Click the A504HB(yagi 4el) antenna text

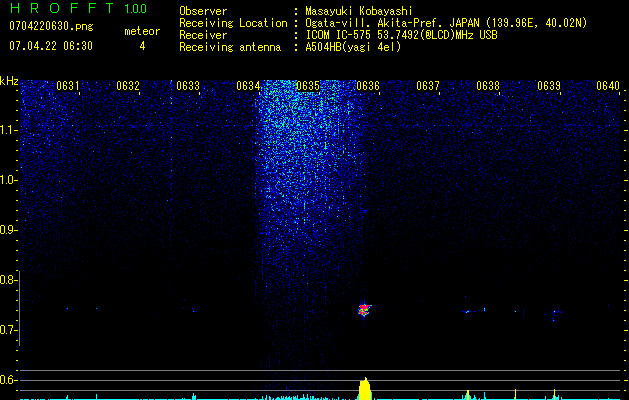point(353,47)
